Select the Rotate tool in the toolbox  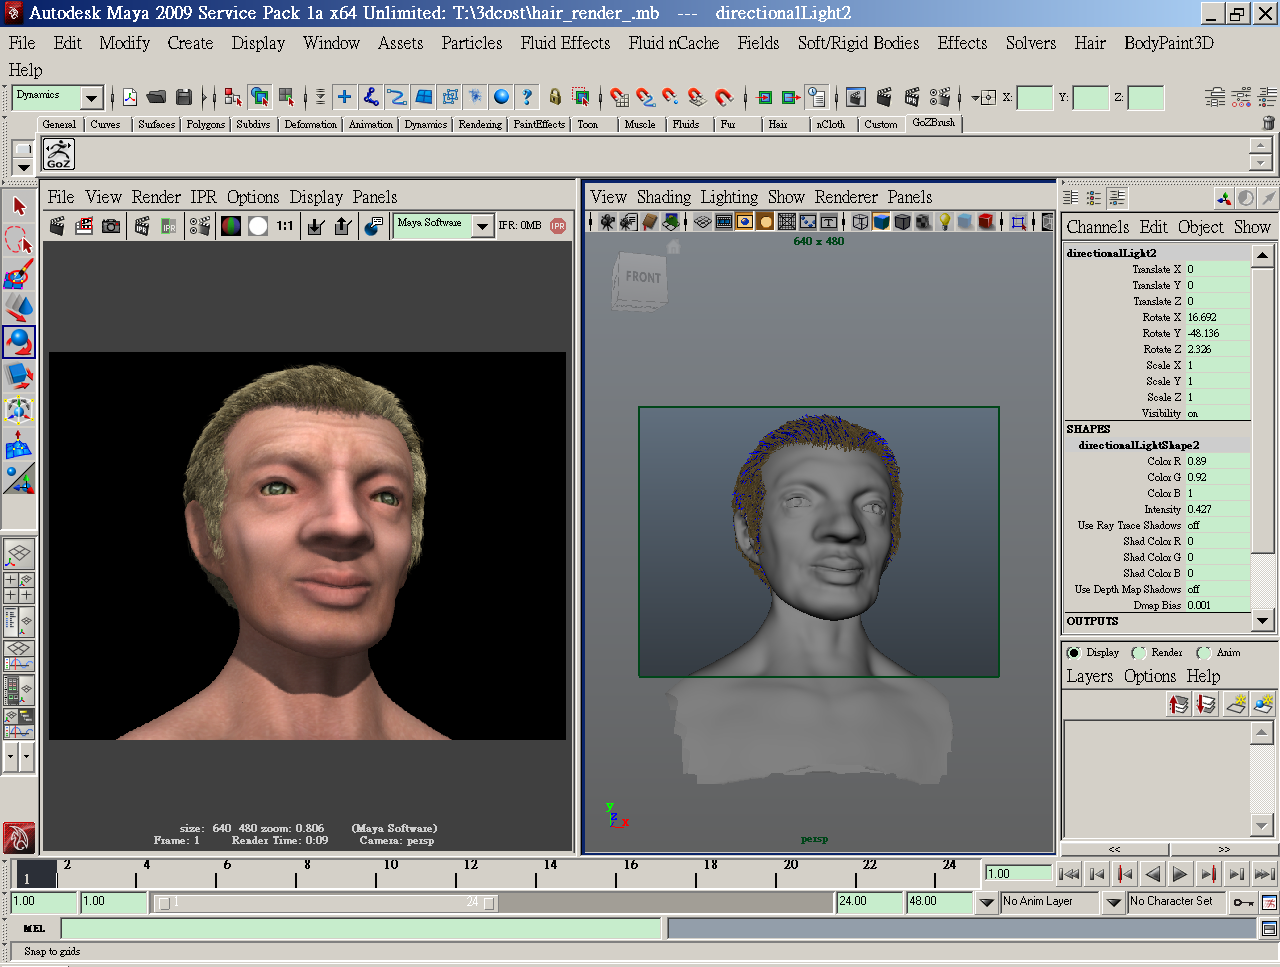coord(19,342)
